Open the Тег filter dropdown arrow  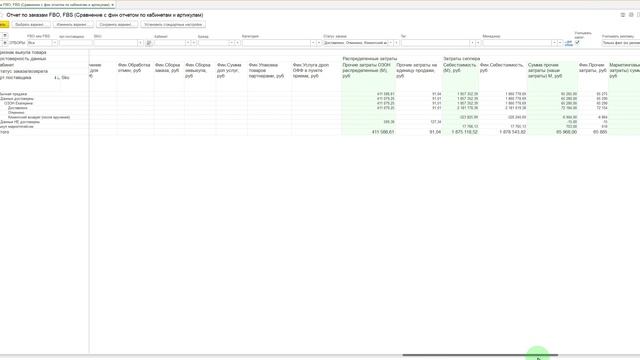coord(472,43)
